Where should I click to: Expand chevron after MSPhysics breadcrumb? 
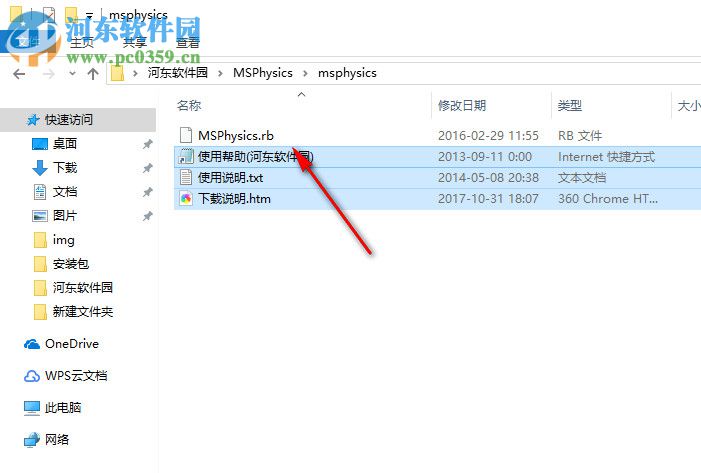click(x=305, y=73)
